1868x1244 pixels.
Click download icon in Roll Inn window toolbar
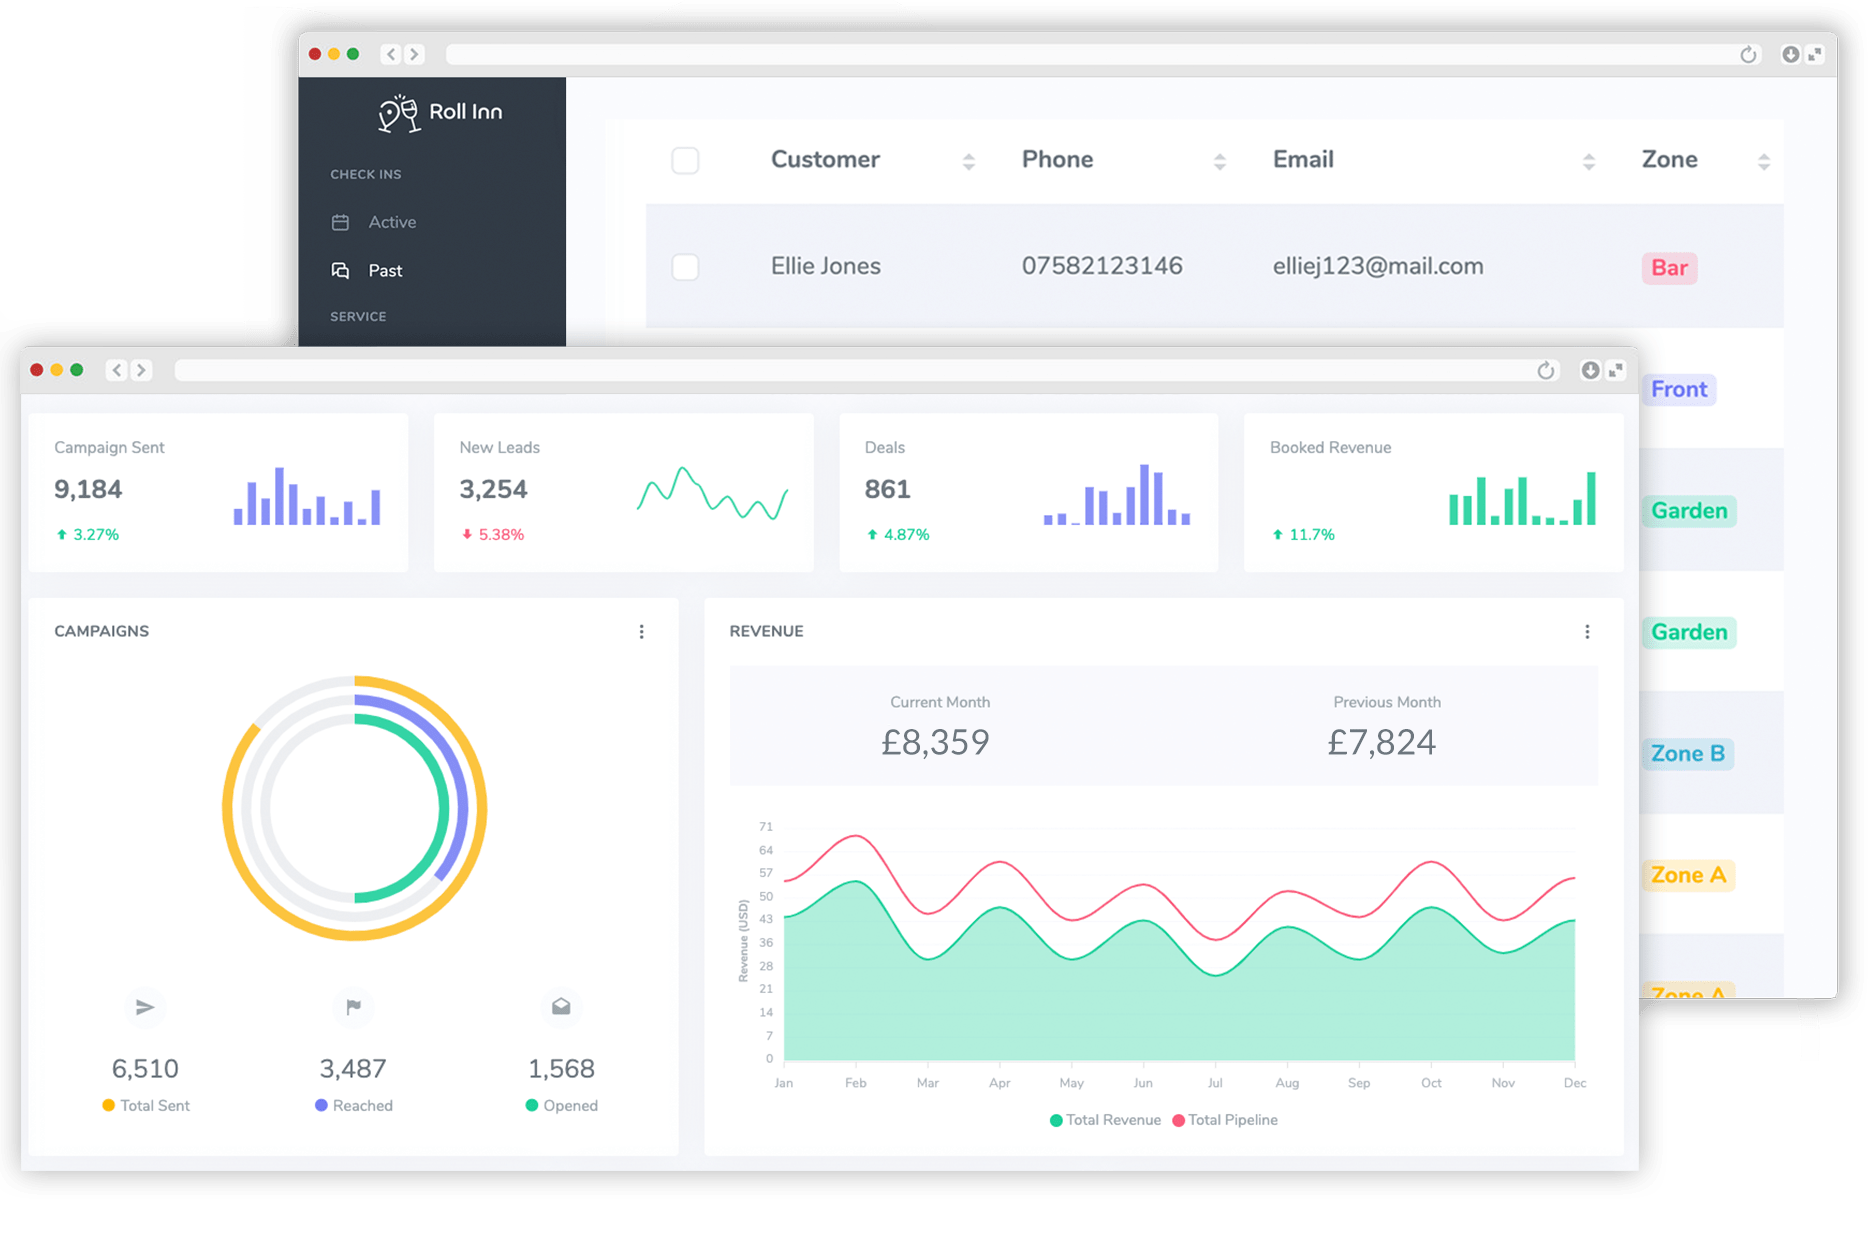tap(1790, 54)
